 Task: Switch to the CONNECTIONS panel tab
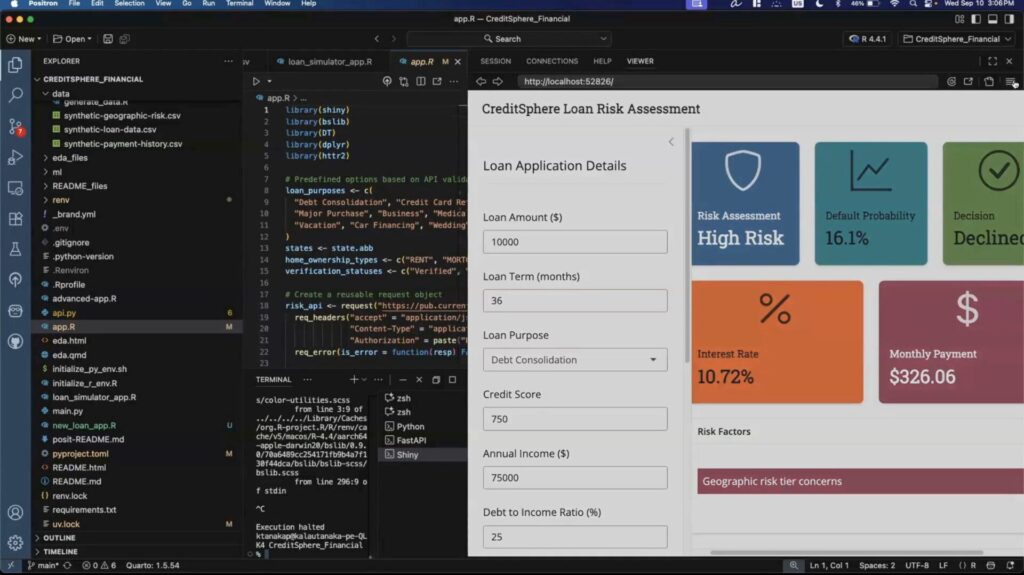[x=552, y=61]
